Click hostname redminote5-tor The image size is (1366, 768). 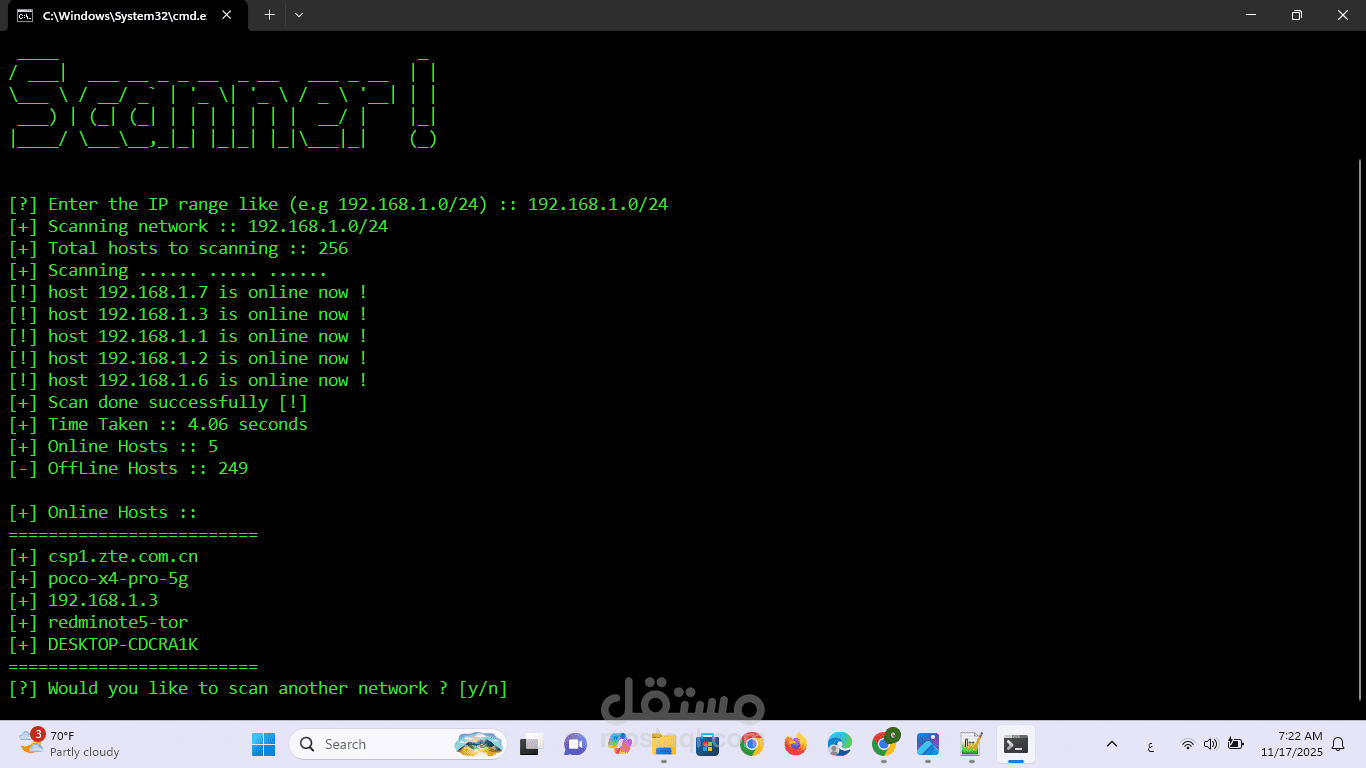point(118,622)
